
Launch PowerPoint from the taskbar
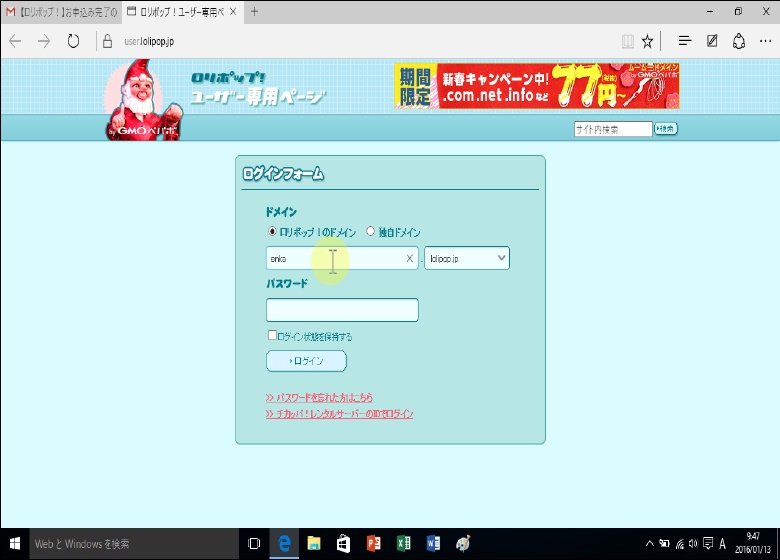[374, 544]
